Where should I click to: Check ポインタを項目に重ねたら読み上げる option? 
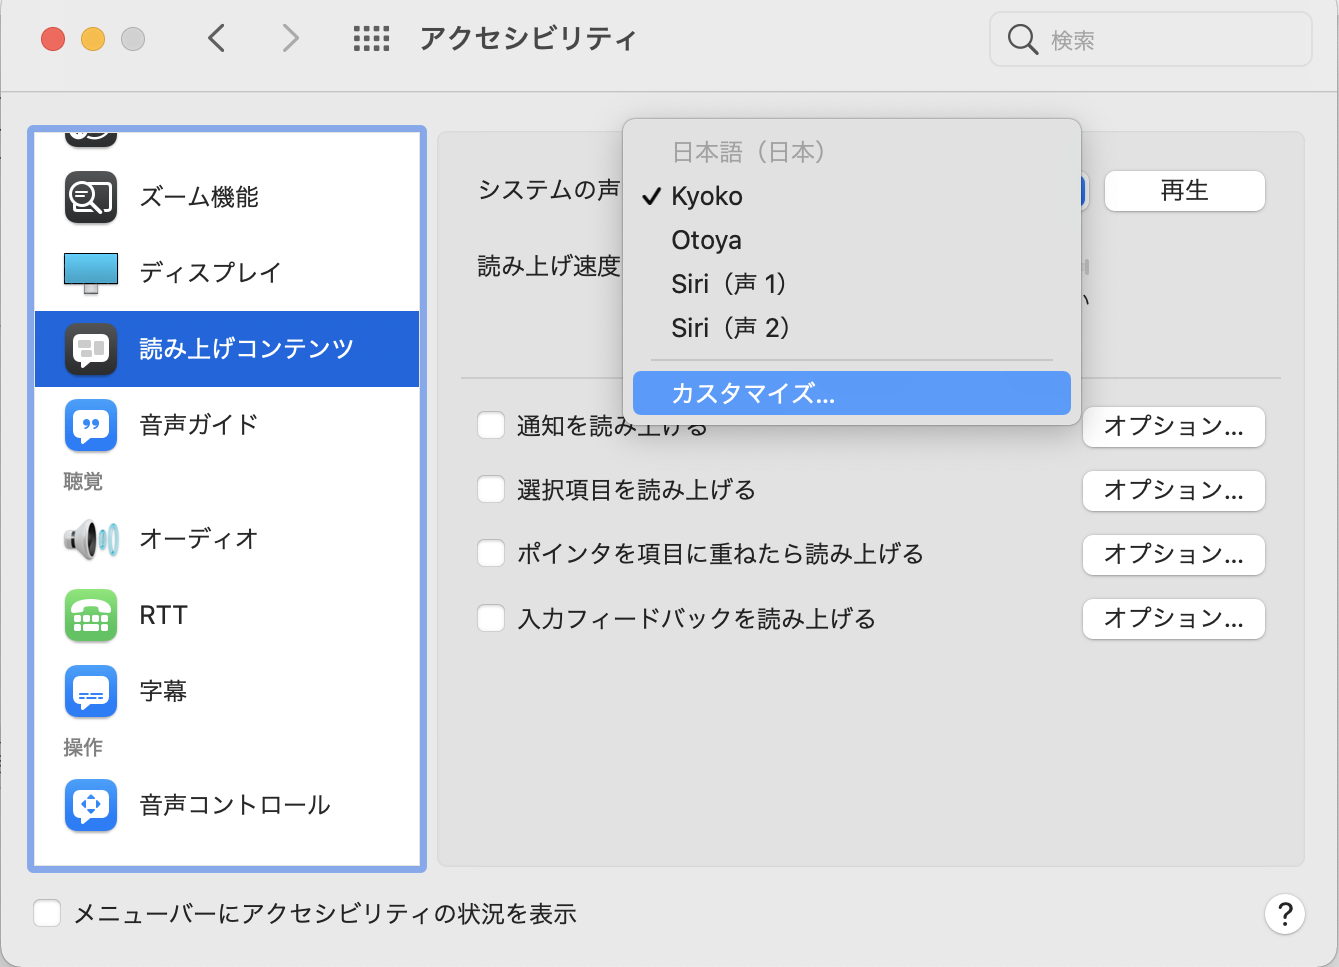pos(491,554)
